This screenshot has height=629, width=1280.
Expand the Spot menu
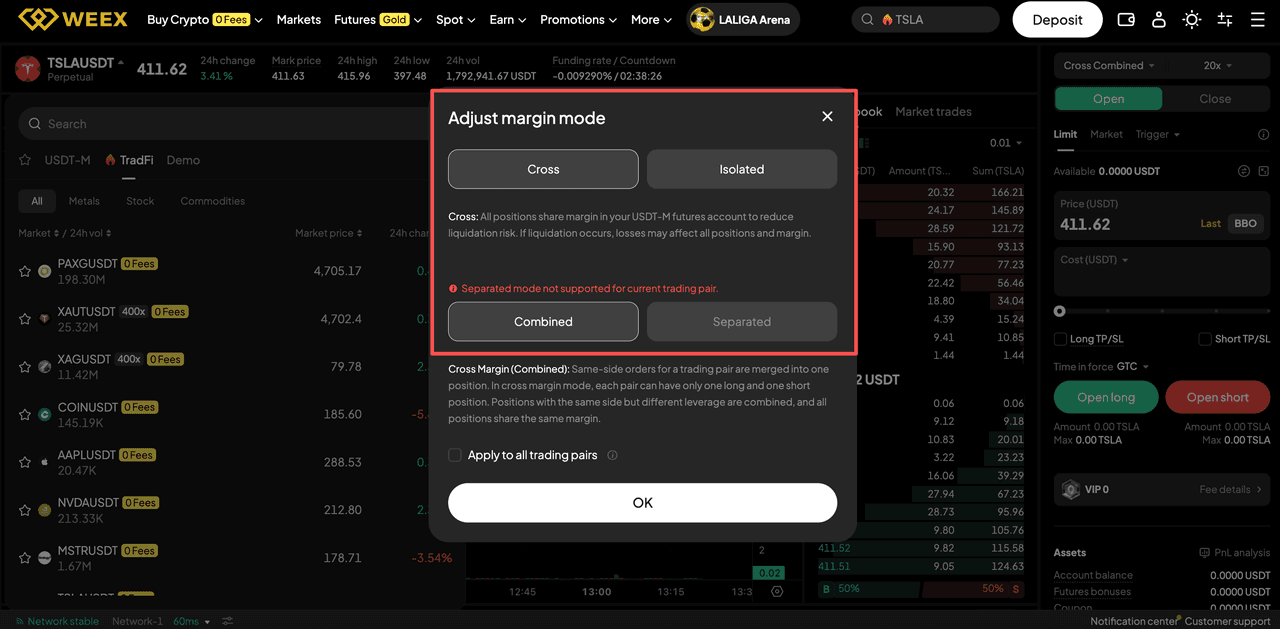click(x=456, y=19)
